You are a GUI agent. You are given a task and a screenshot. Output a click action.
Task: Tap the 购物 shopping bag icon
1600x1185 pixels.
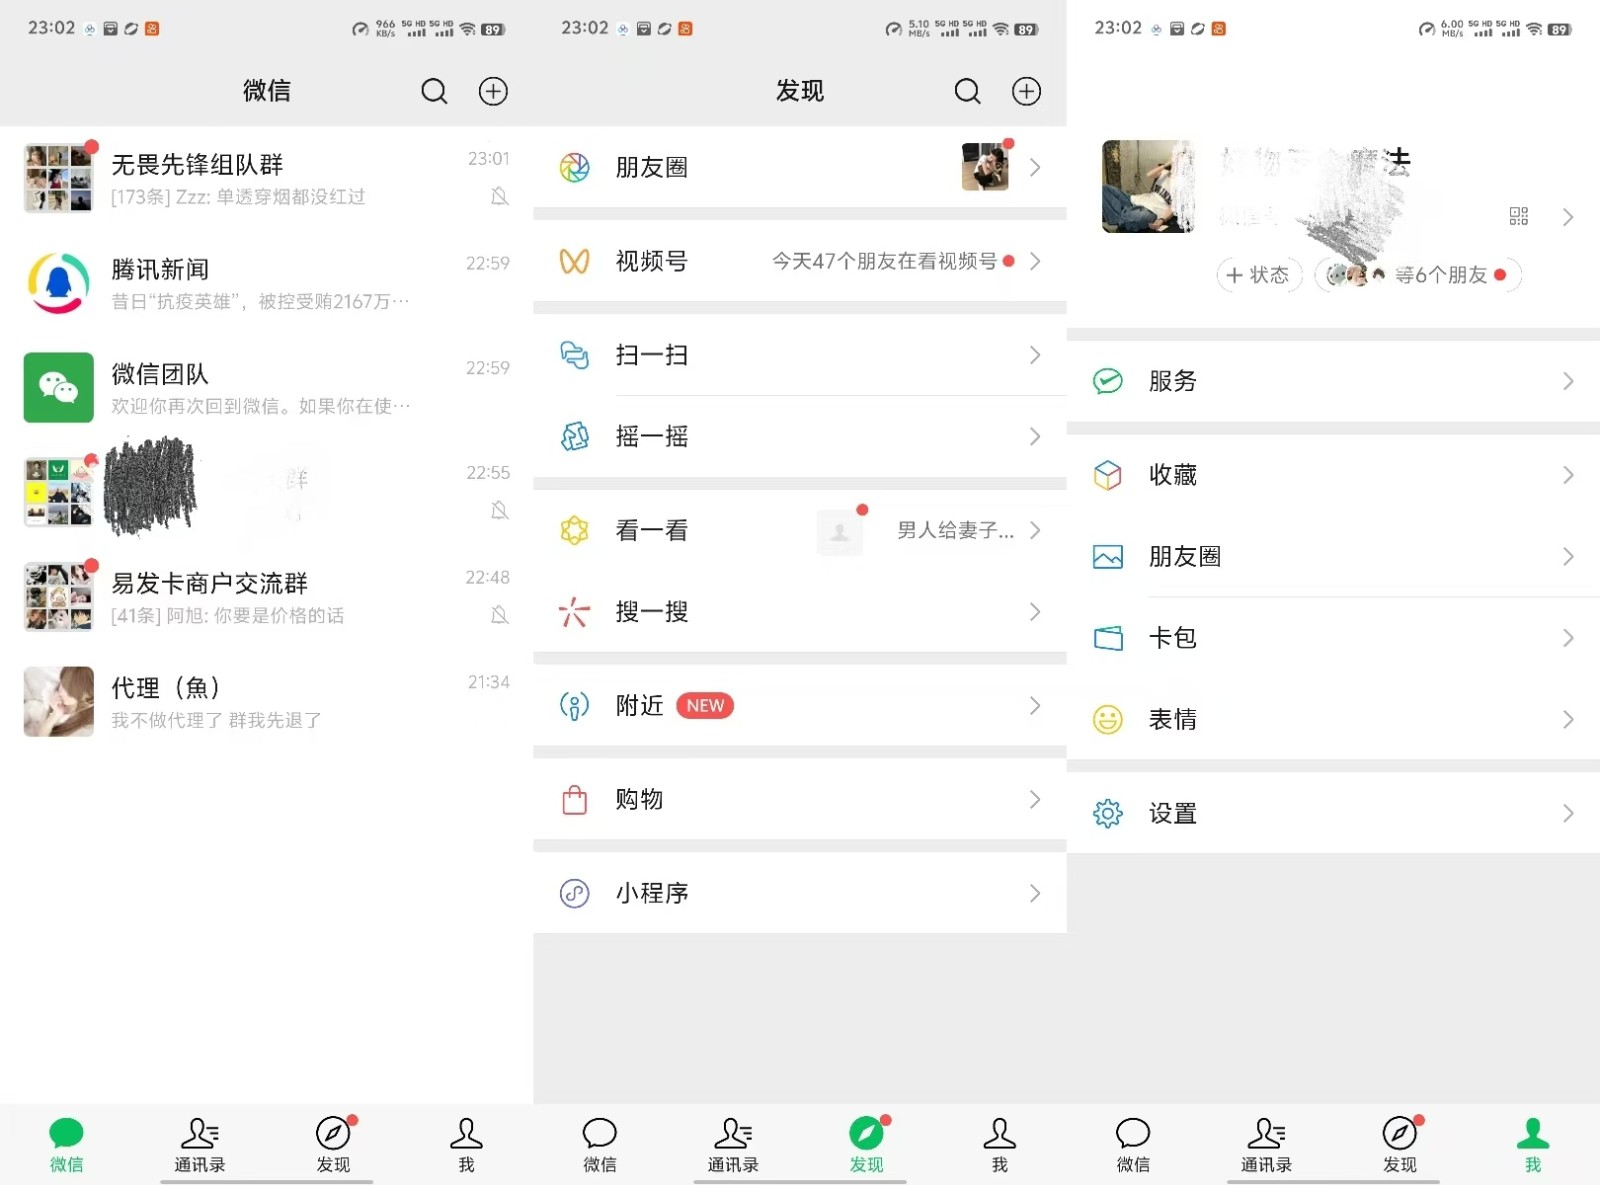point(574,799)
